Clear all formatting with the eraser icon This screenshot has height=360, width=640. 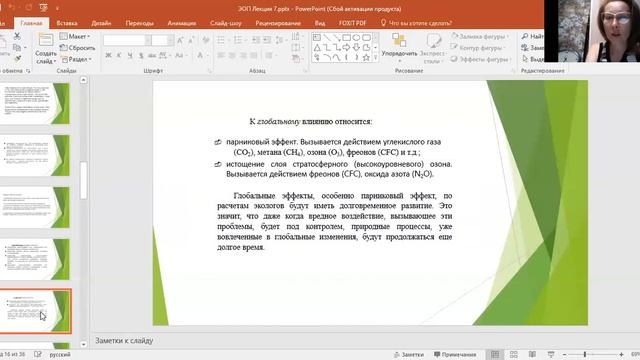206,40
